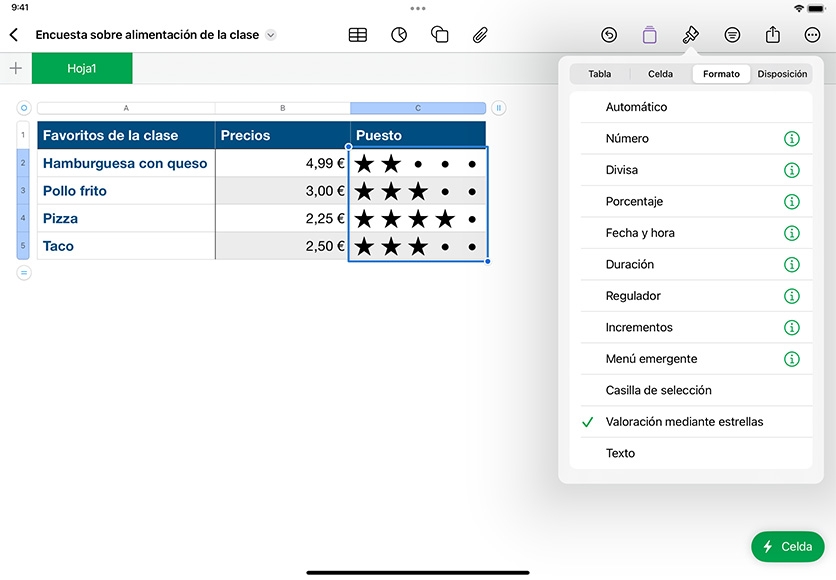Add a new sheet with plus icon
This screenshot has width=836, height=580.
pyautogui.click(x=16, y=68)
